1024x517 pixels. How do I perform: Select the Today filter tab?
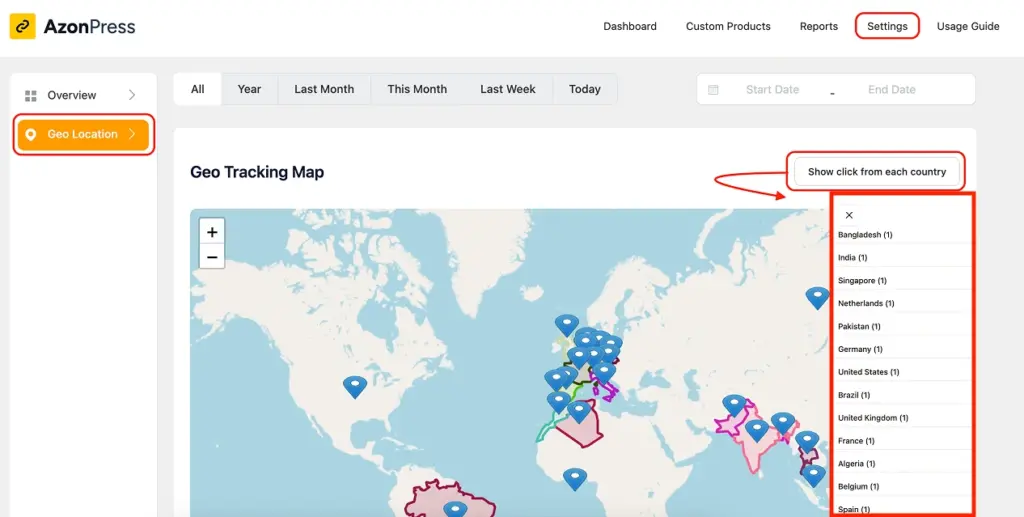(x=584, y=89)
